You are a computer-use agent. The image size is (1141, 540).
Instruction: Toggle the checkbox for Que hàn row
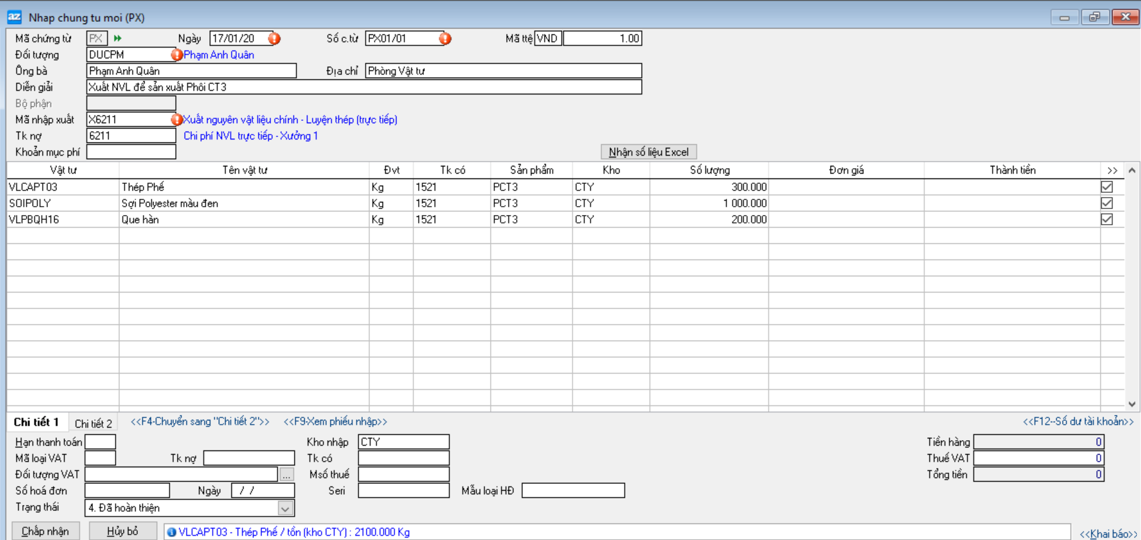[1106, 219]
